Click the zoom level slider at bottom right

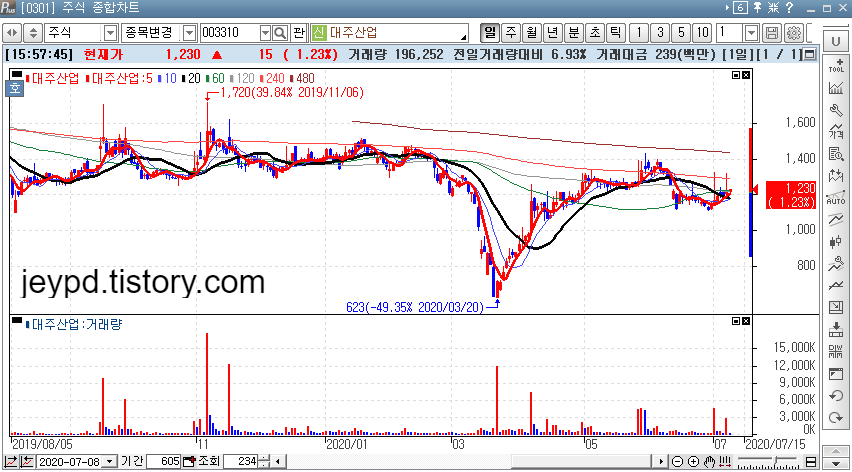[x=768, y=462]
